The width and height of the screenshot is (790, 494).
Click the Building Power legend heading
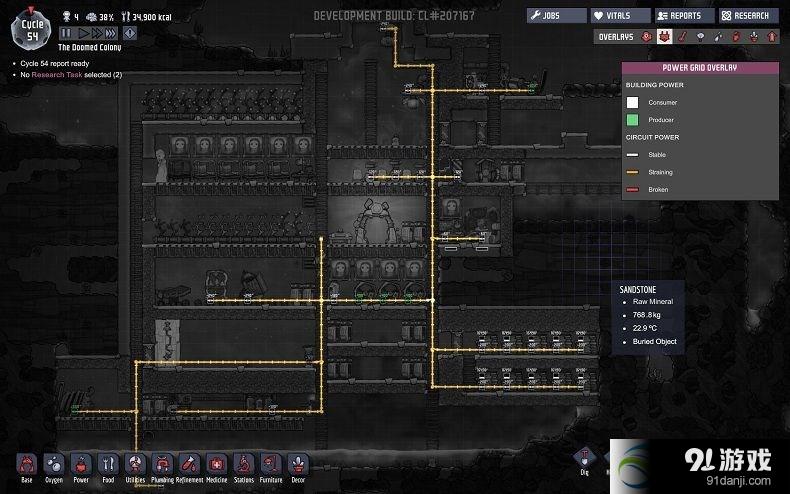point(654,85)
